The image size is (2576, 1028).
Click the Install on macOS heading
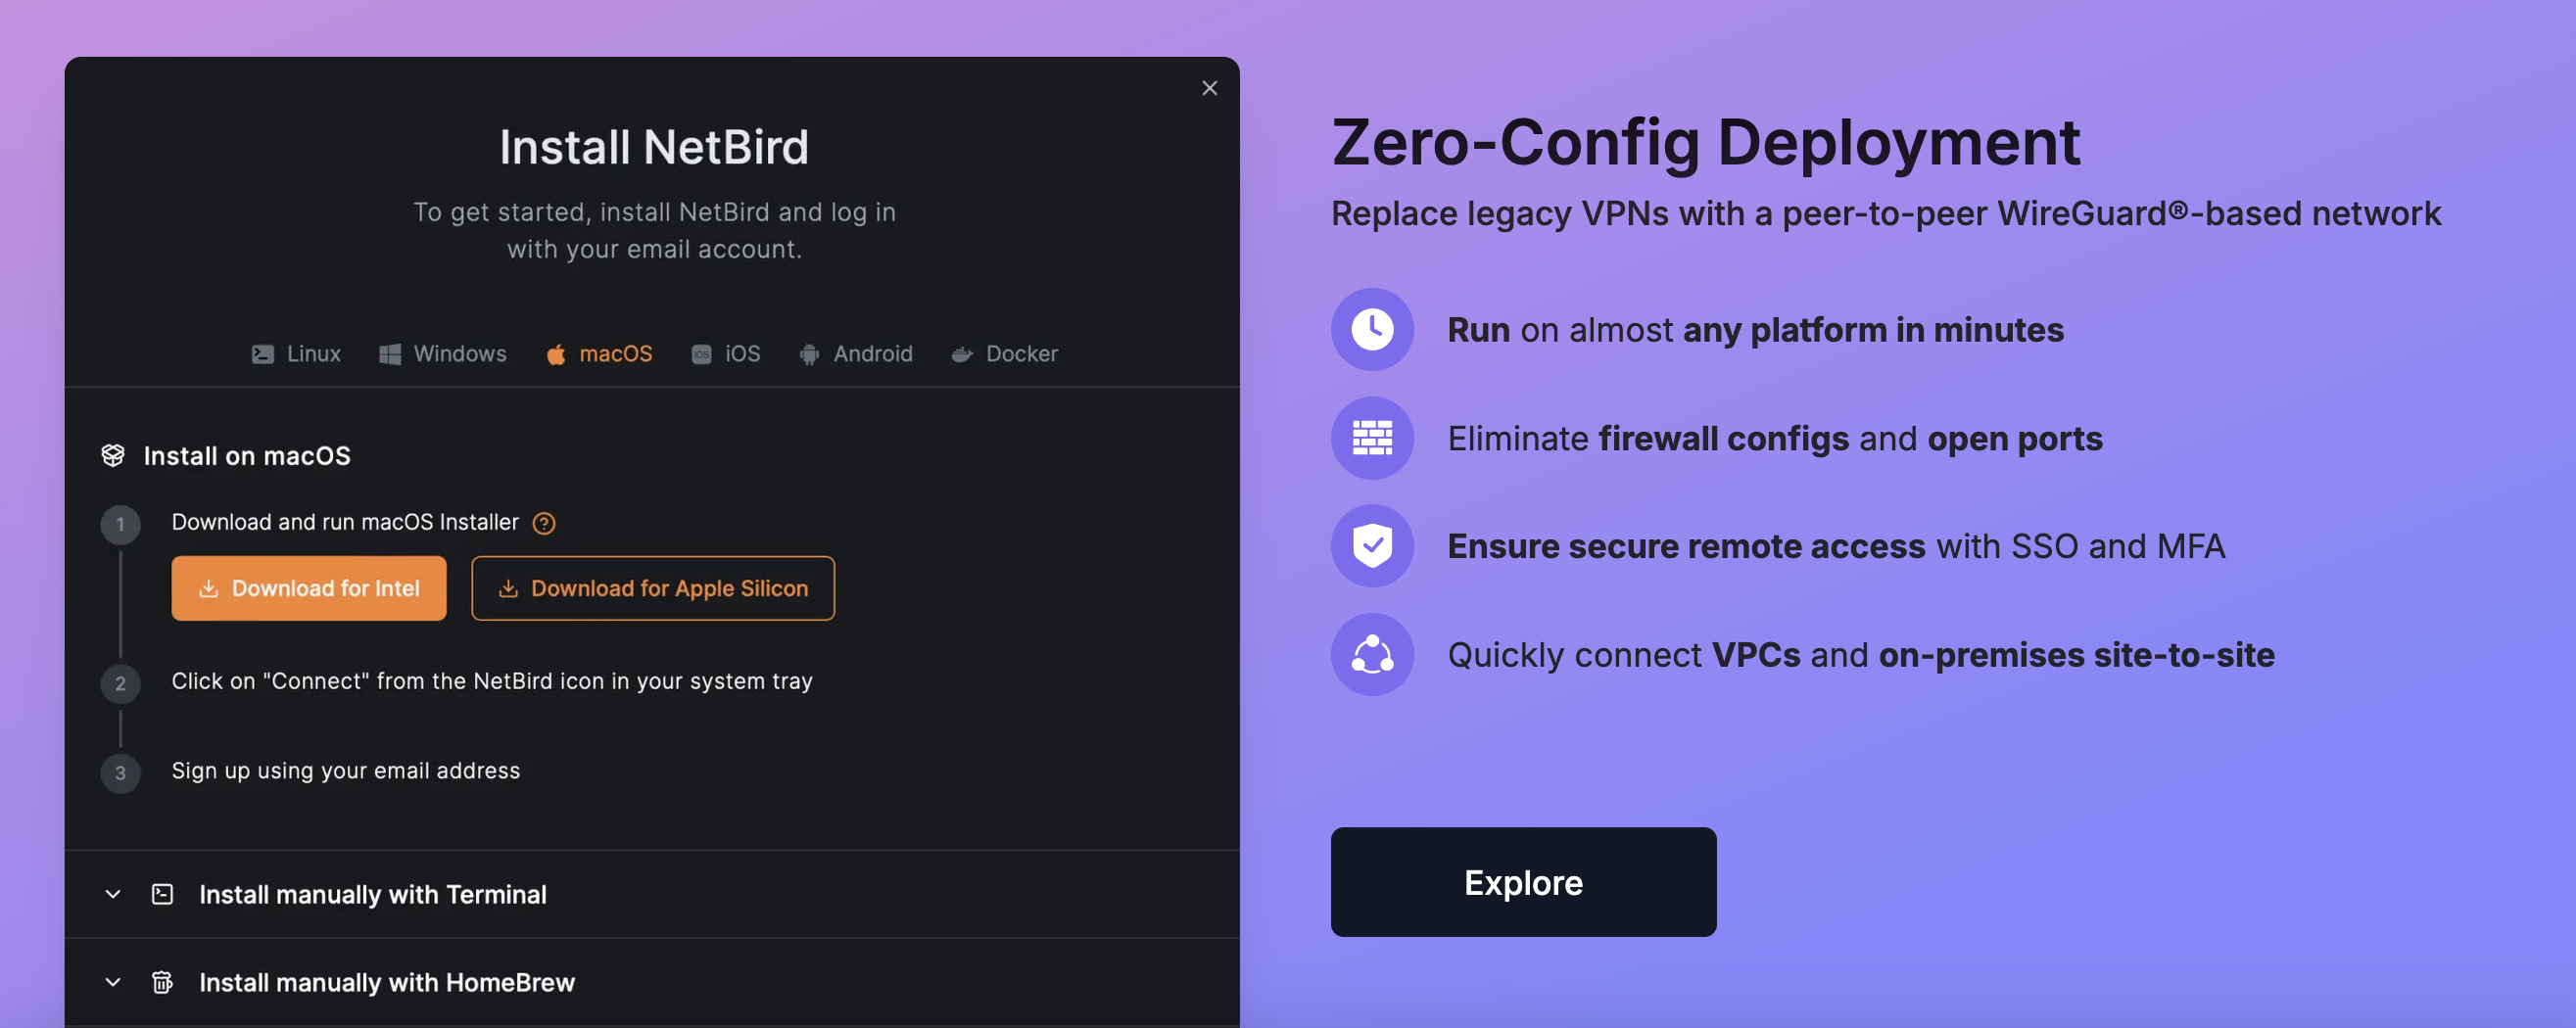tap(247, 456)
